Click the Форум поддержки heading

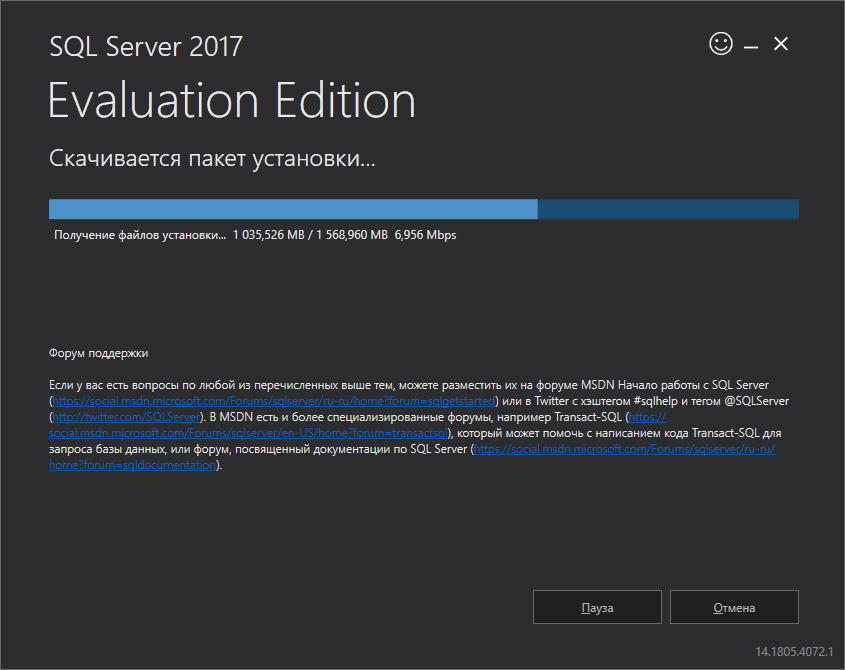click(x=98, y=353)
